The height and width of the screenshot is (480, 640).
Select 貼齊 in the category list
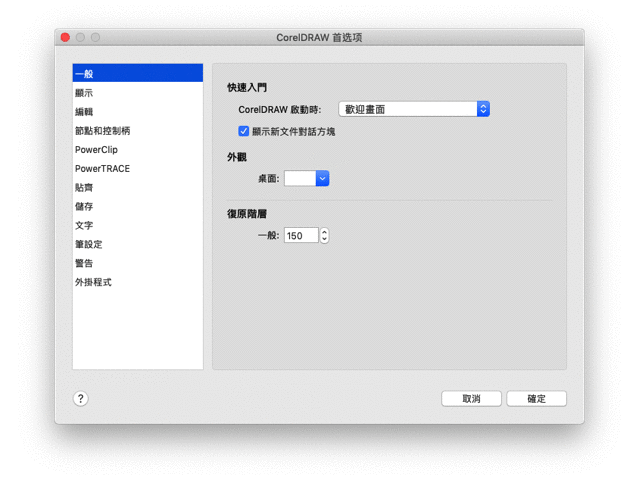138,187
